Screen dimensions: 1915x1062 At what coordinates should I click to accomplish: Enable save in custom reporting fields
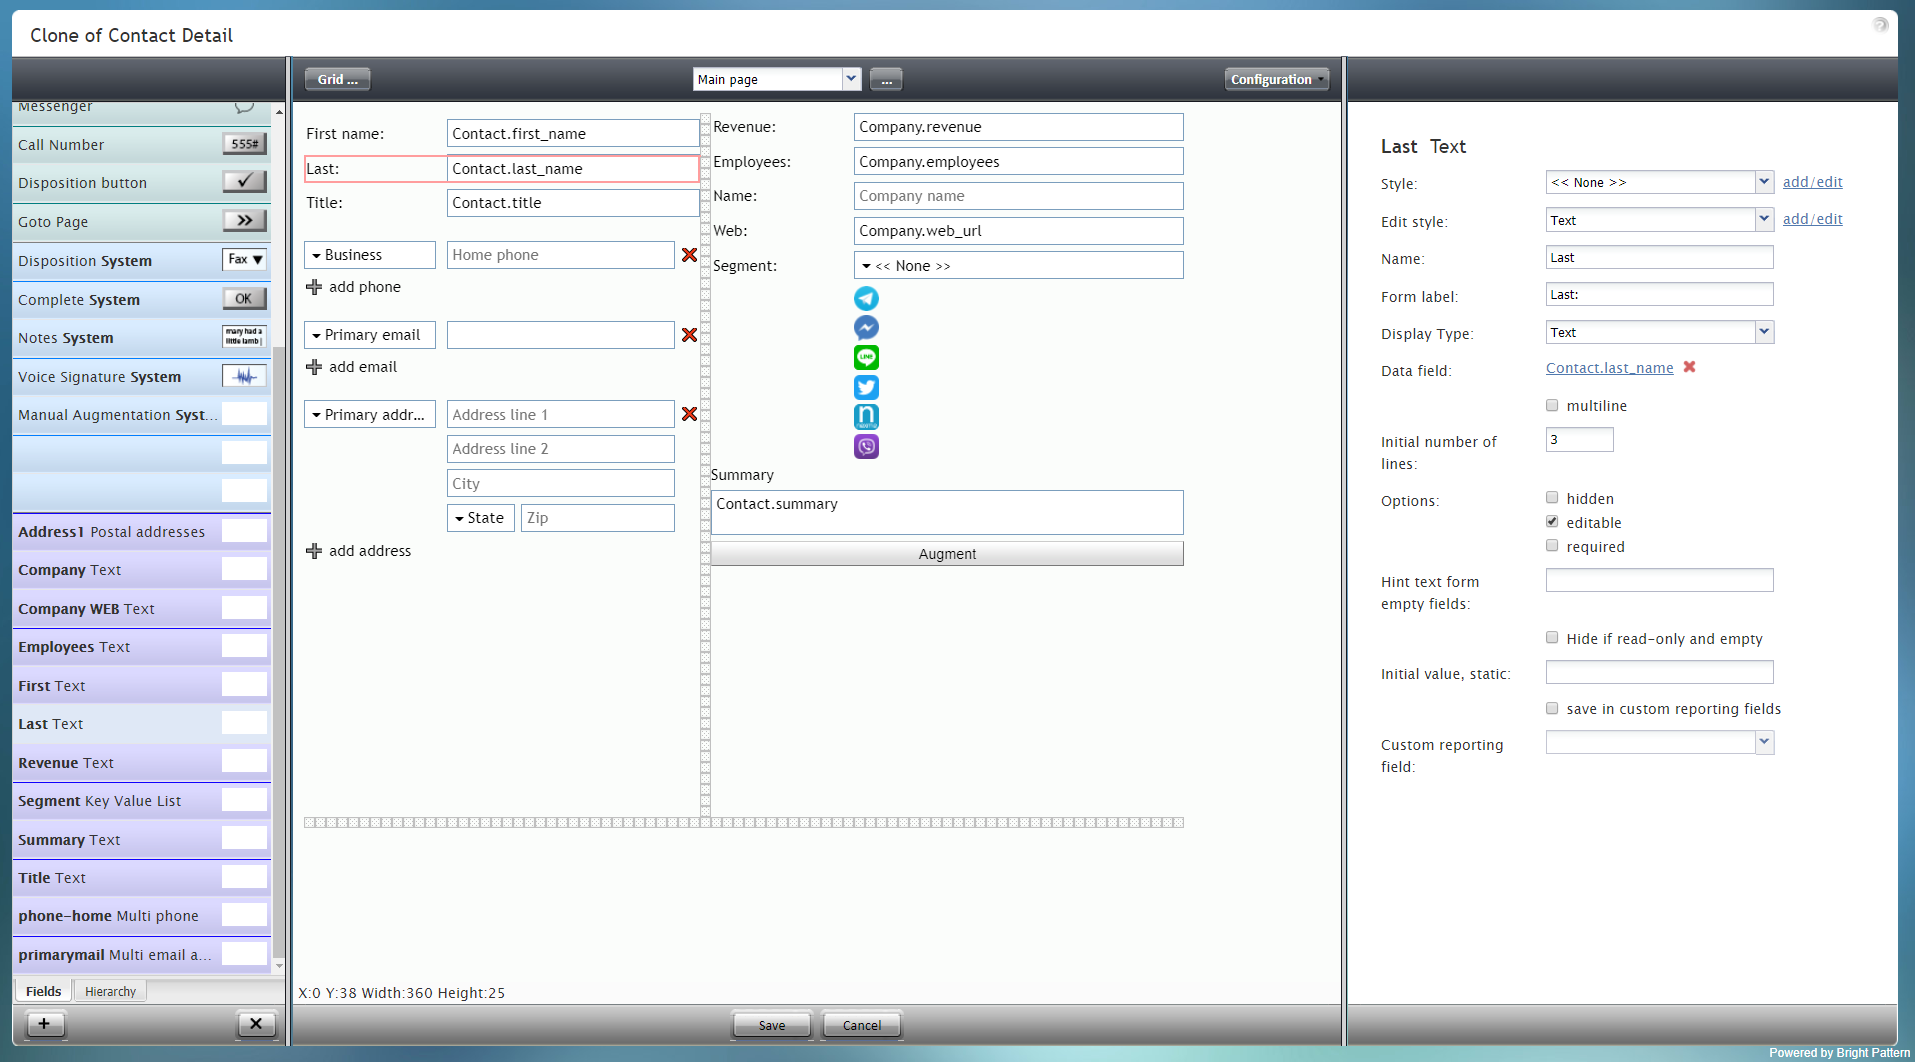click(1552, 708)
